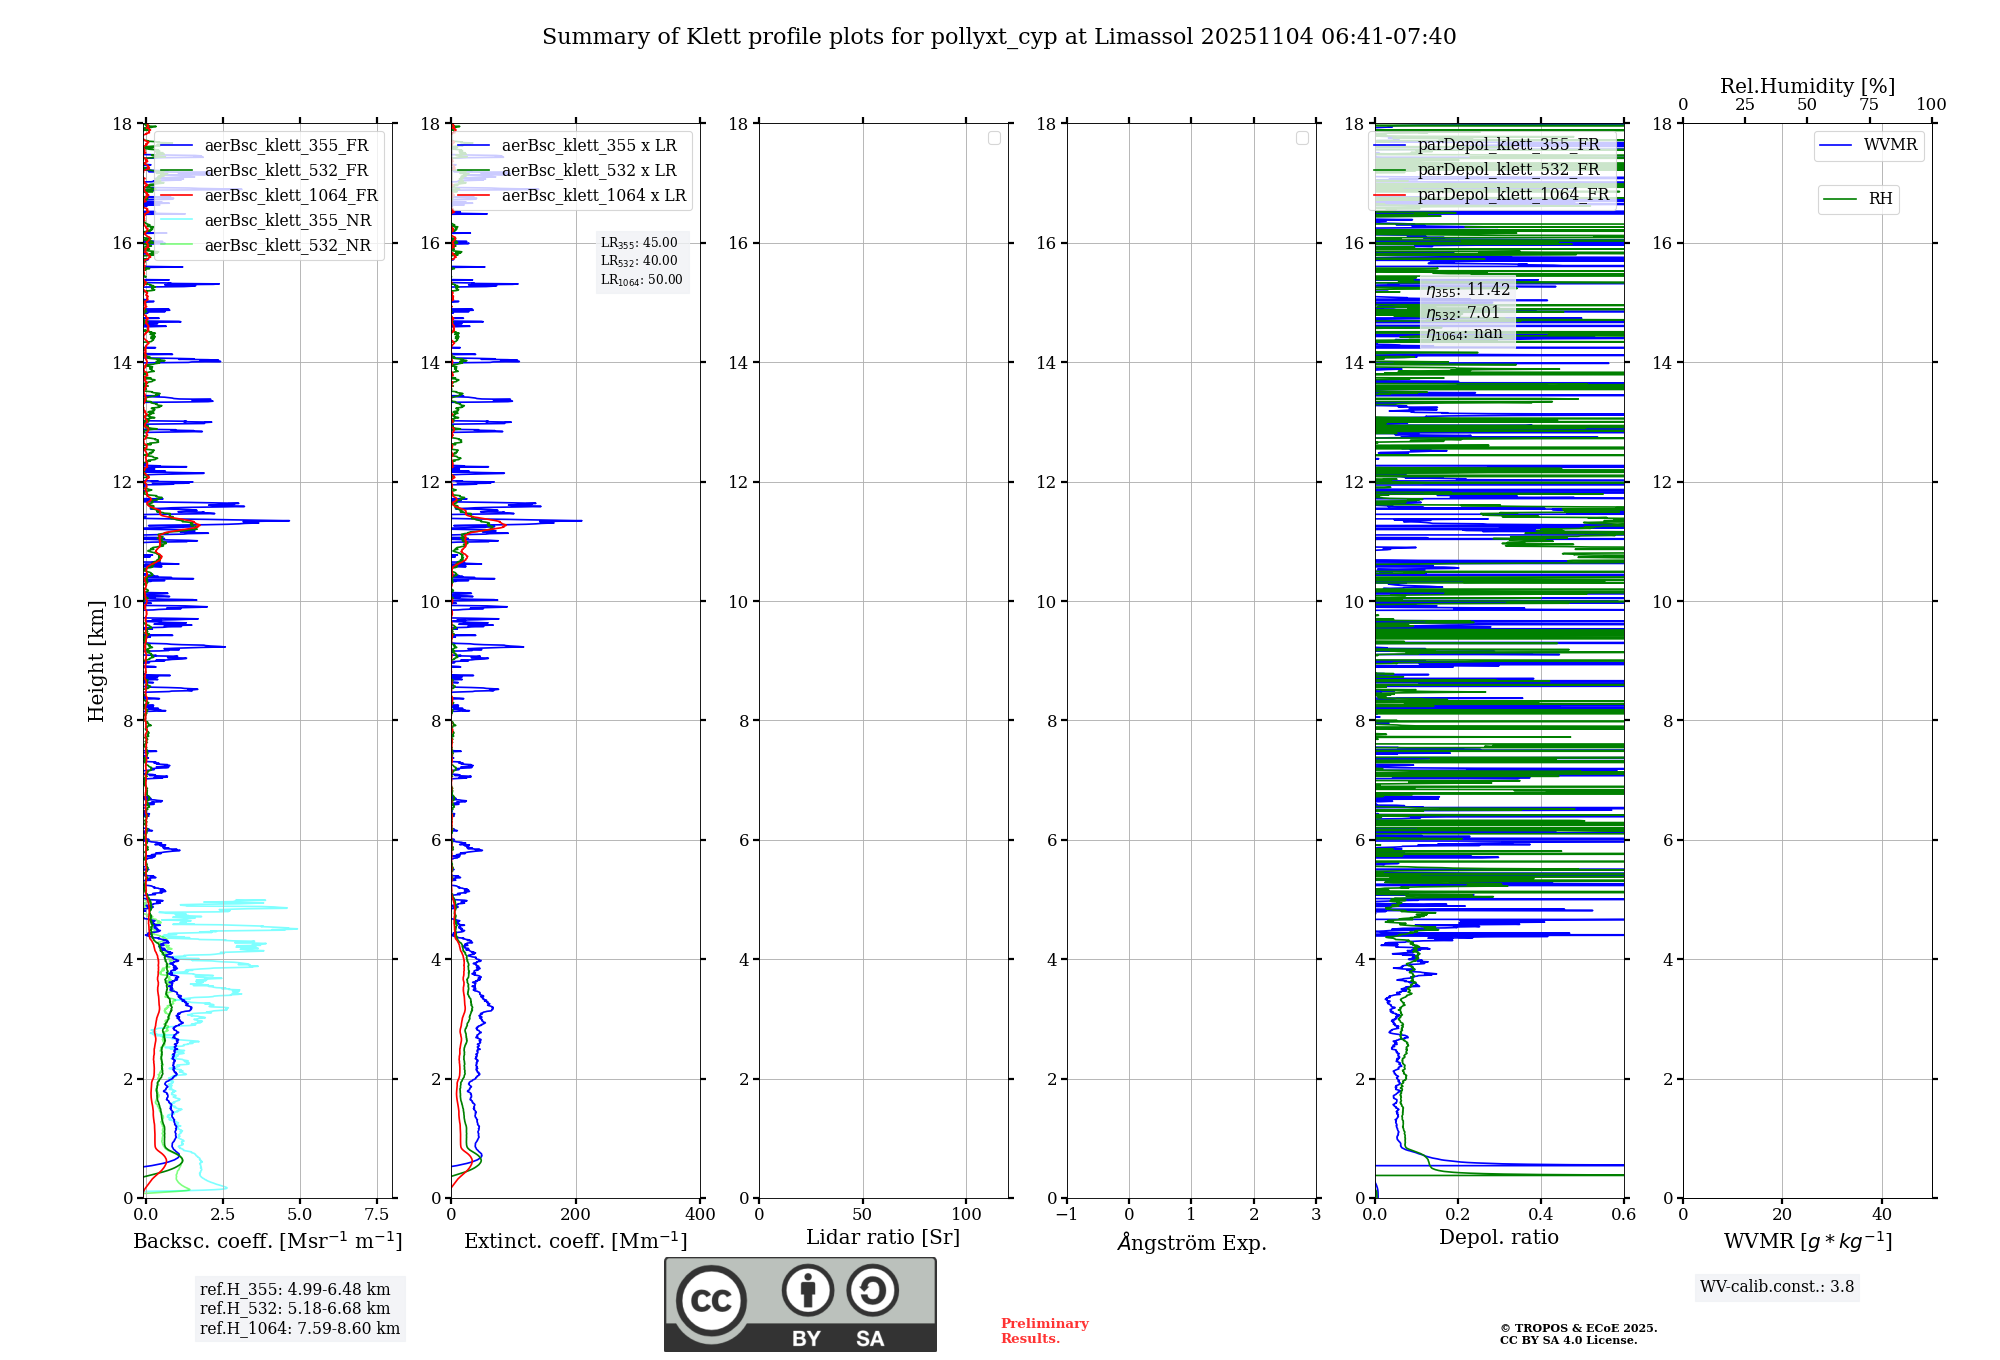Click the Rel.Humidity [%] top axis label

(1807, 86)
